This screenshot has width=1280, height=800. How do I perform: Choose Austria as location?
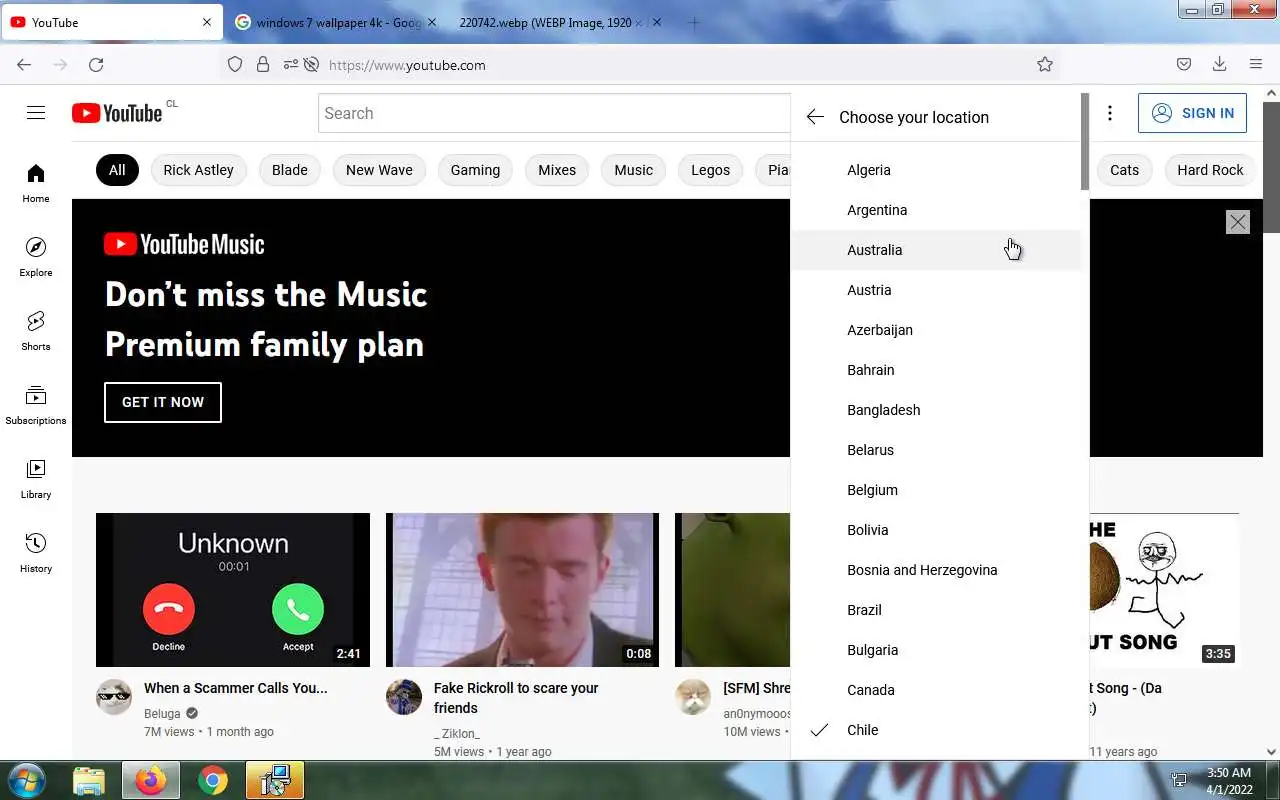(x=936, y=290)
